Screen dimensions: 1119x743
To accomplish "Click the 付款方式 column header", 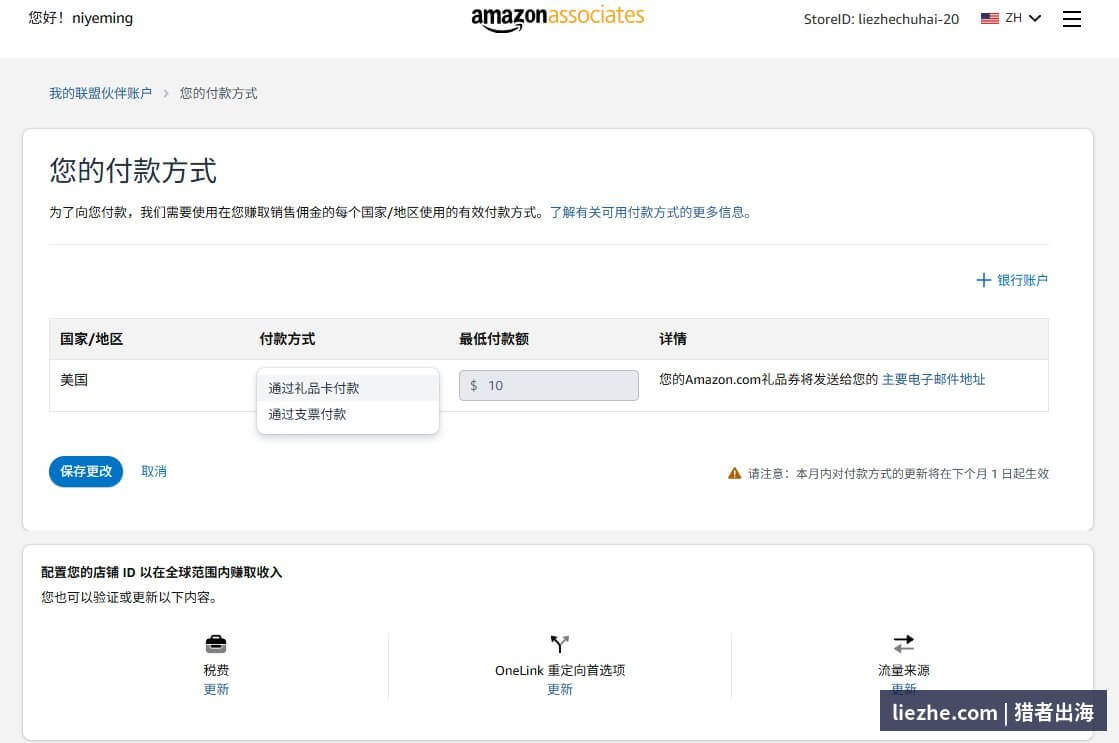I will tap(288, 339).
